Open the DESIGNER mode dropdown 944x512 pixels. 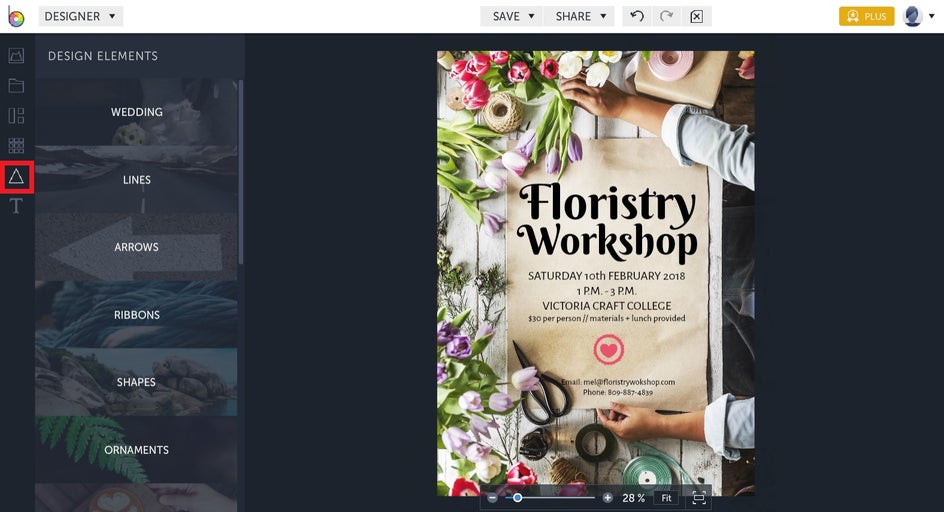81,16
